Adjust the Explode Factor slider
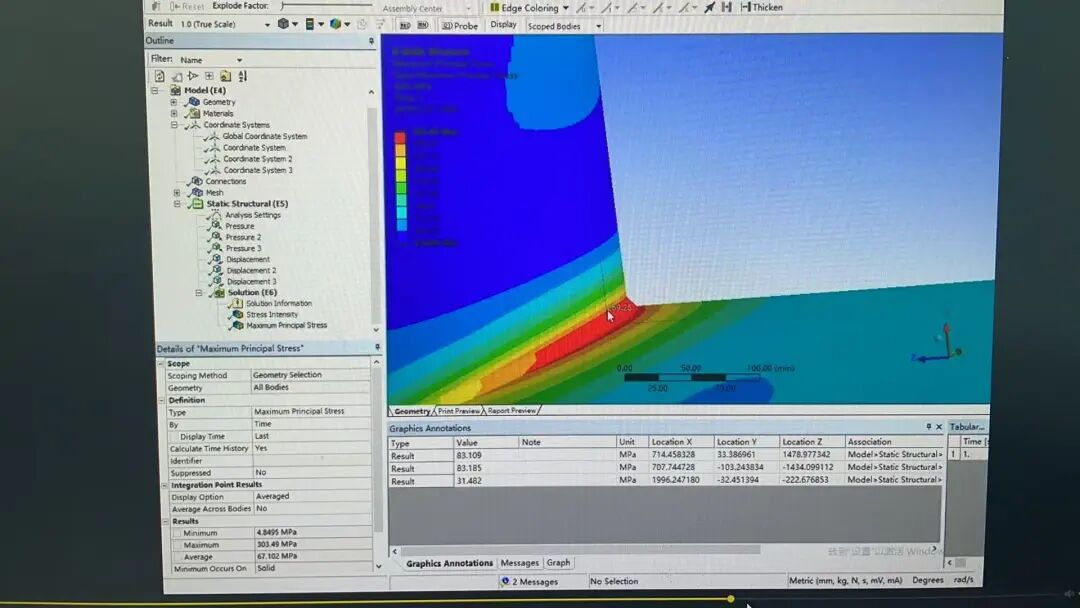Screen dimensions: 1080x608 [327, 6]
